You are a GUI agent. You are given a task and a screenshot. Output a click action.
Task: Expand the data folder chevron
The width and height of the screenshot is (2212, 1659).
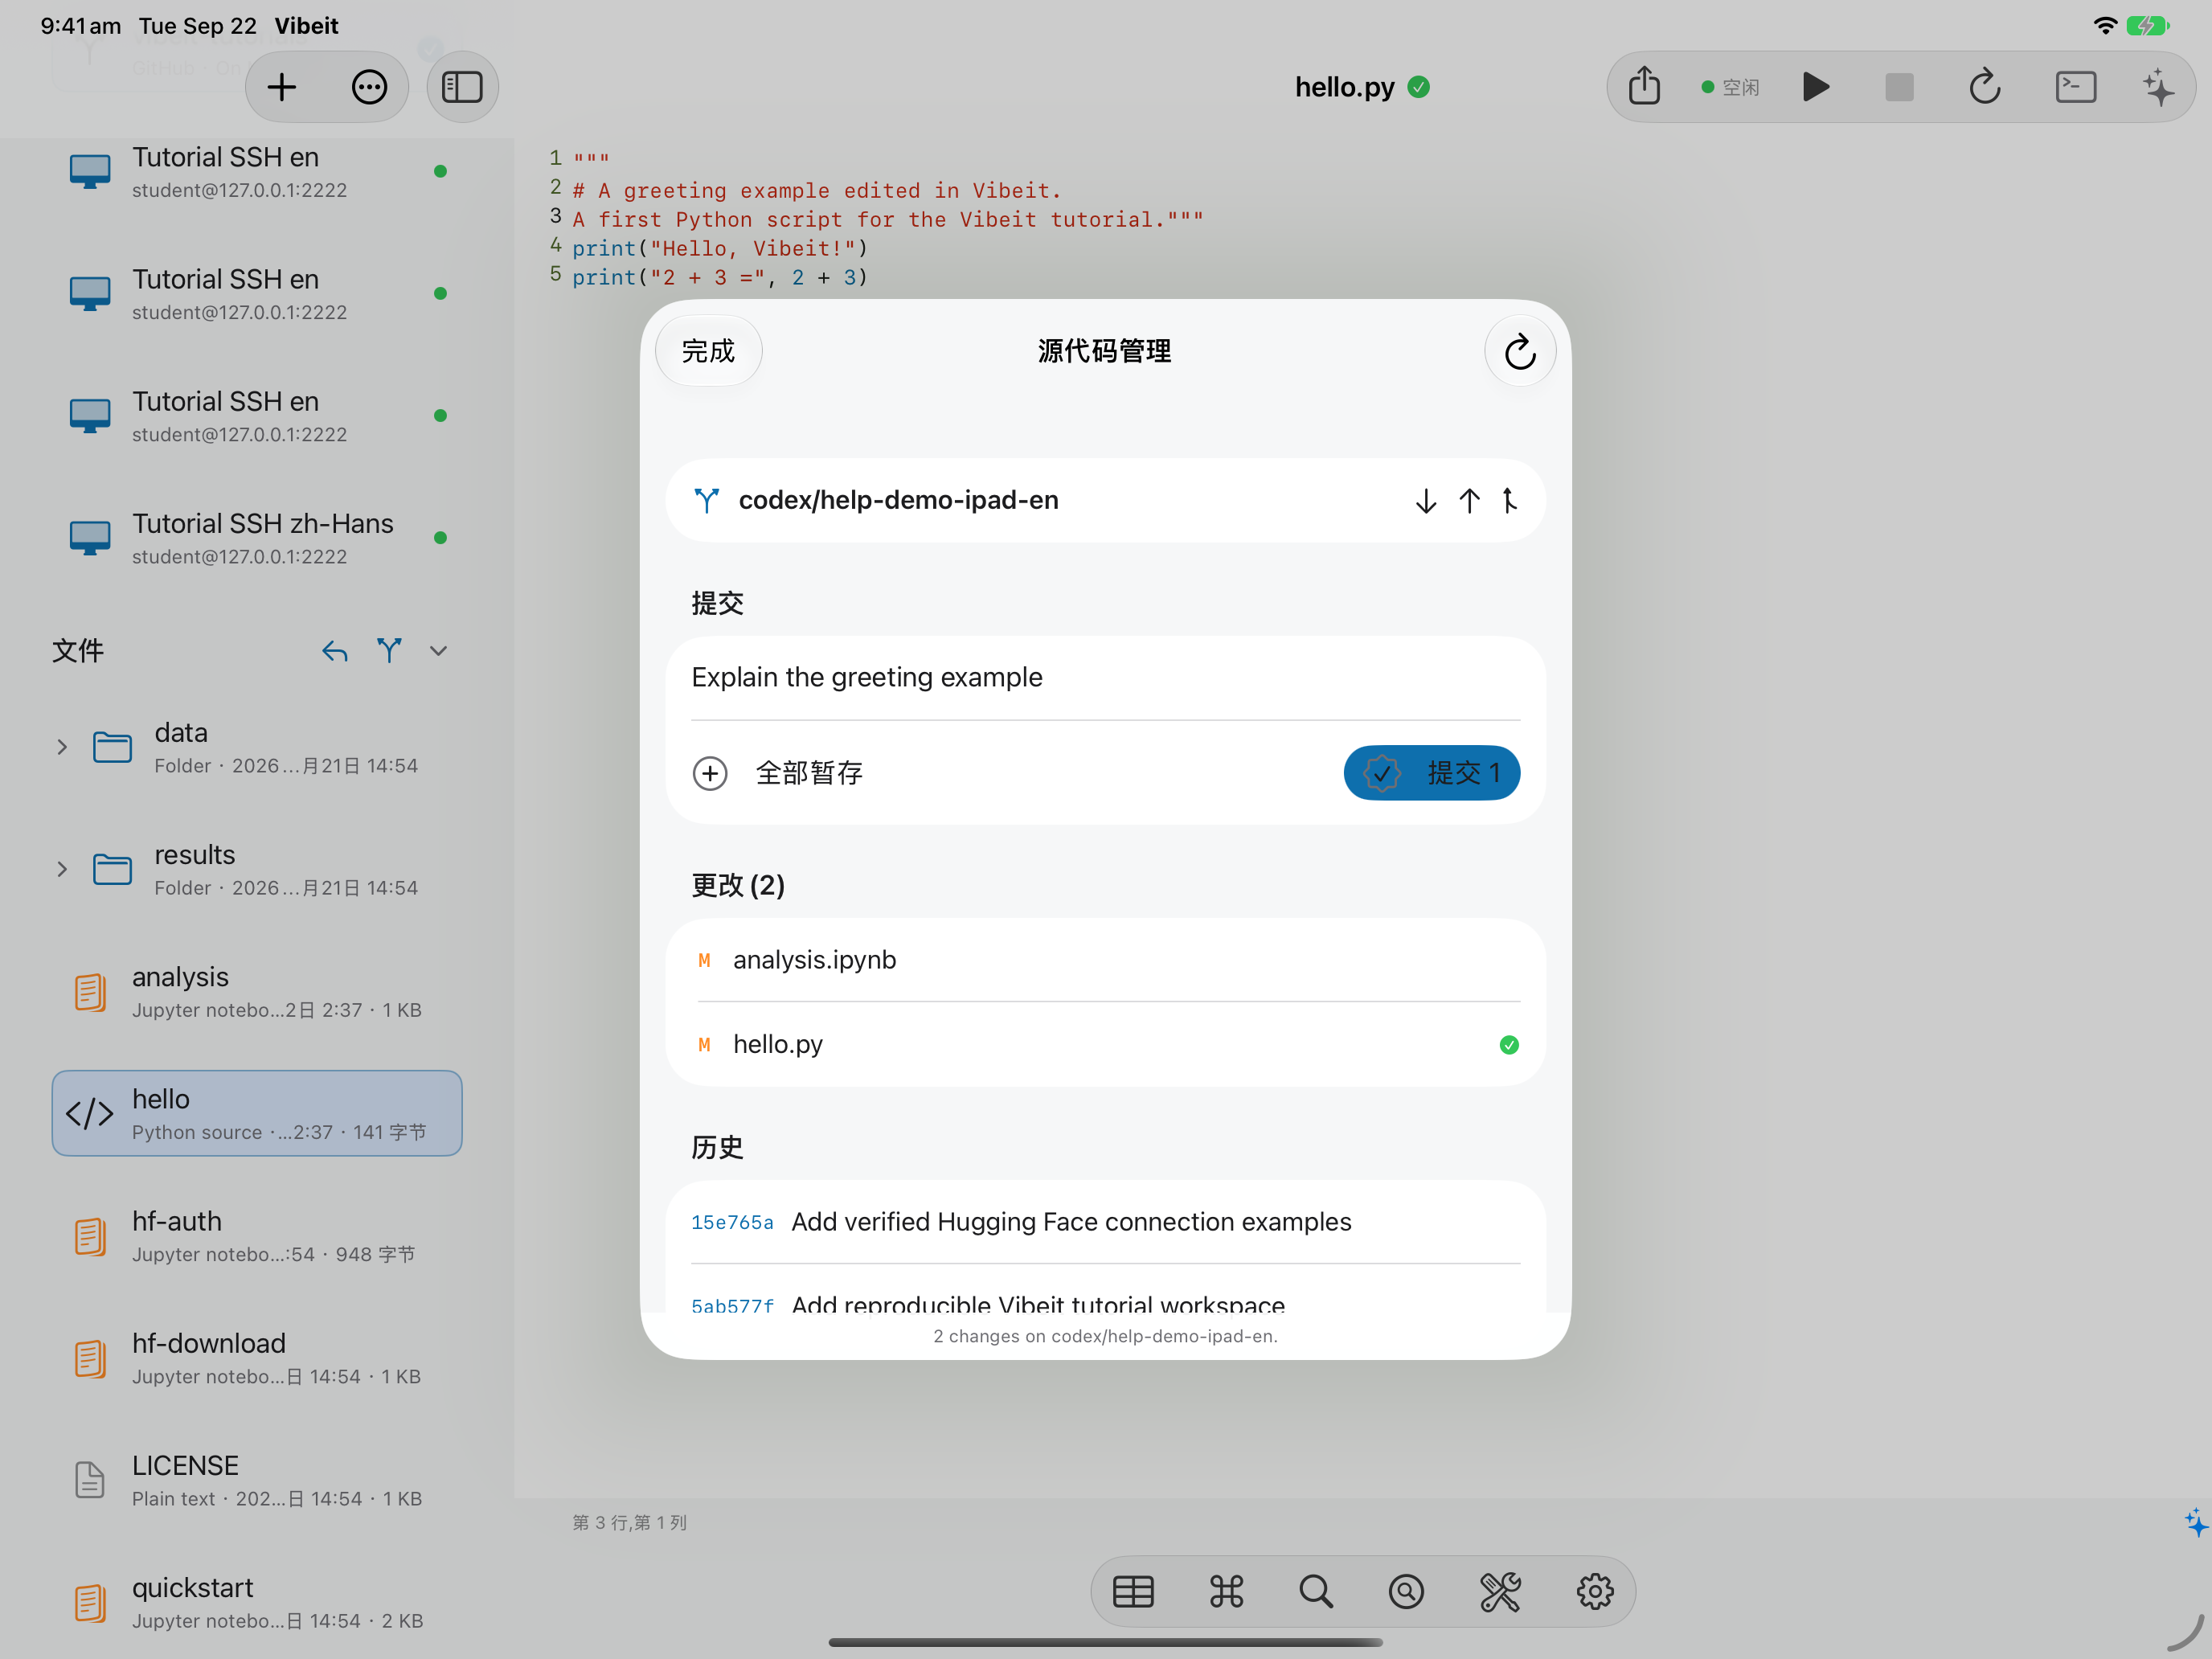[x=62, y=747]
